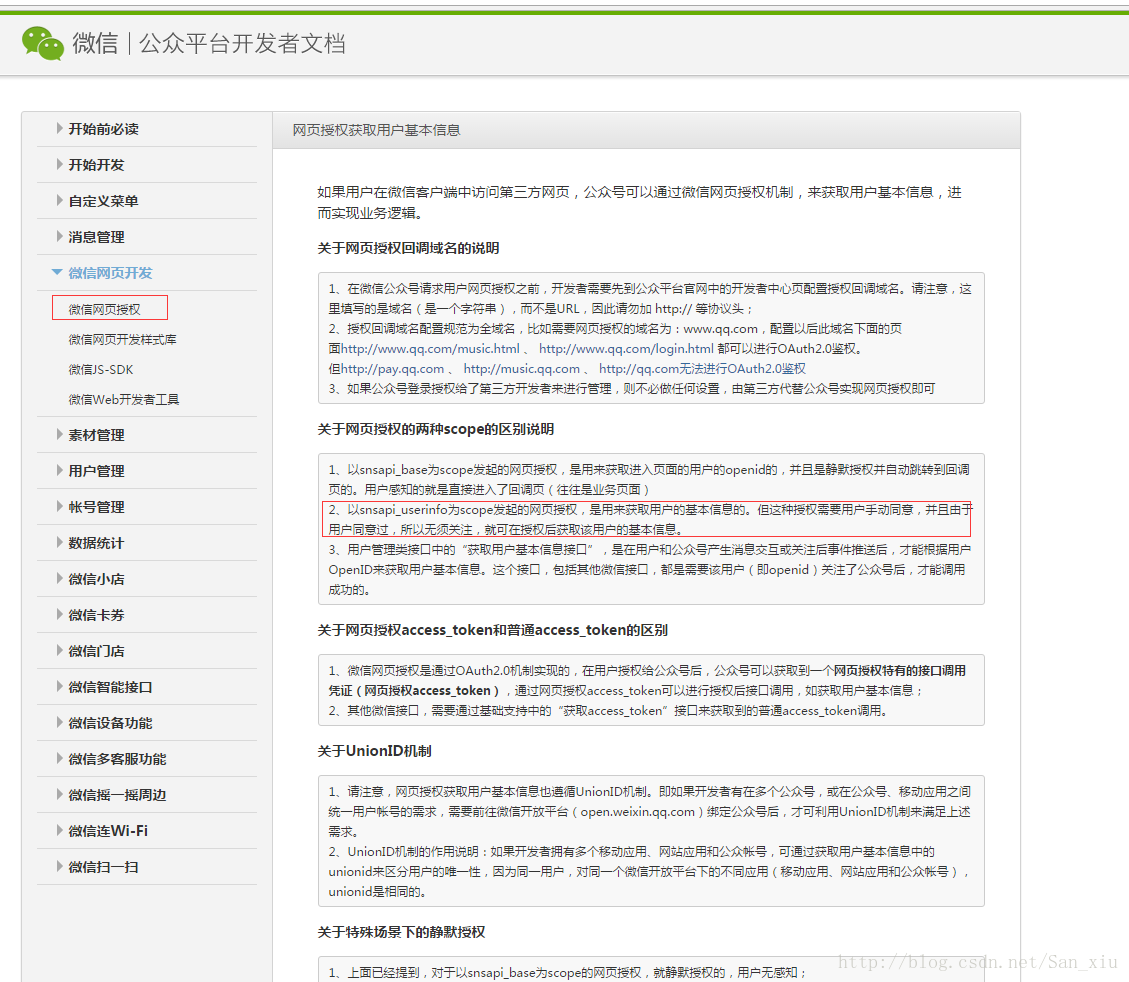Open the 微信智能接口 section
The width and height of the screenshot is (1129, 982).
(x=110, y=687)
